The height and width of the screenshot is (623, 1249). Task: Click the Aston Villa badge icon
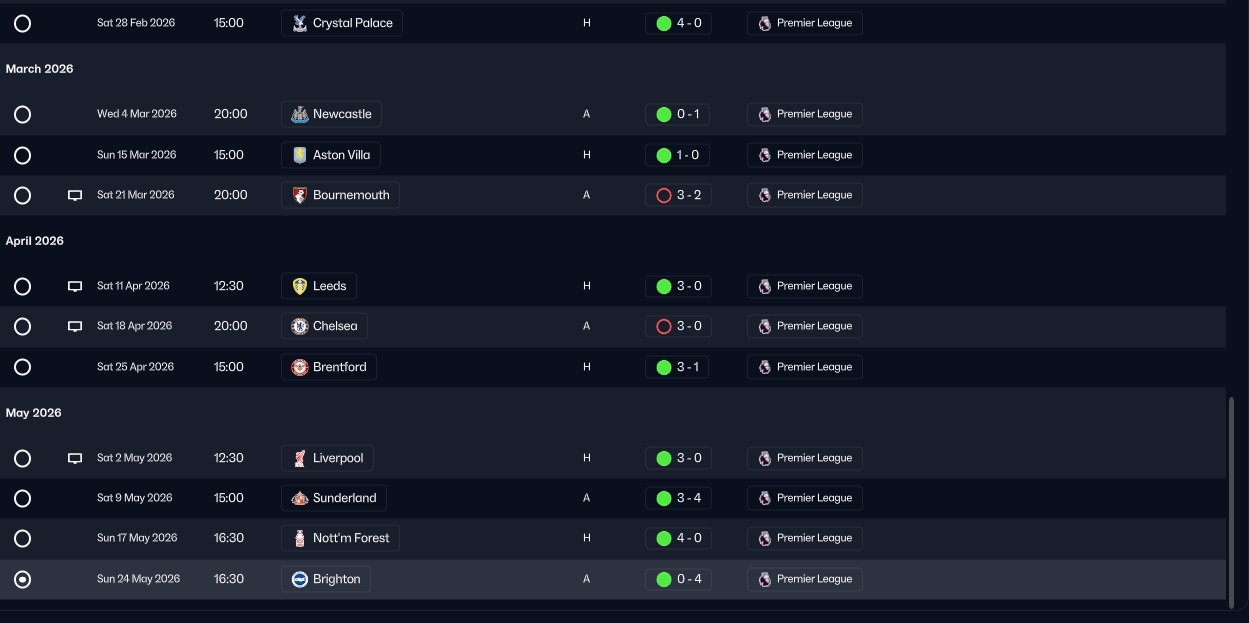(299, 155)
